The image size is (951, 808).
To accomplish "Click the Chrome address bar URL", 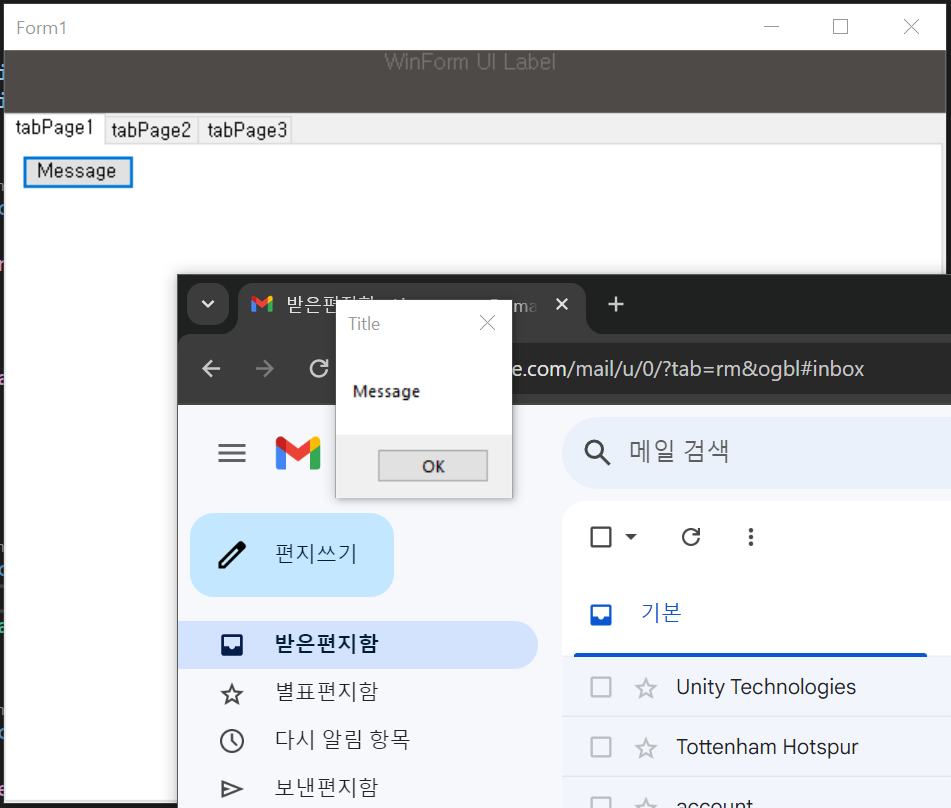I will (688, 369).
